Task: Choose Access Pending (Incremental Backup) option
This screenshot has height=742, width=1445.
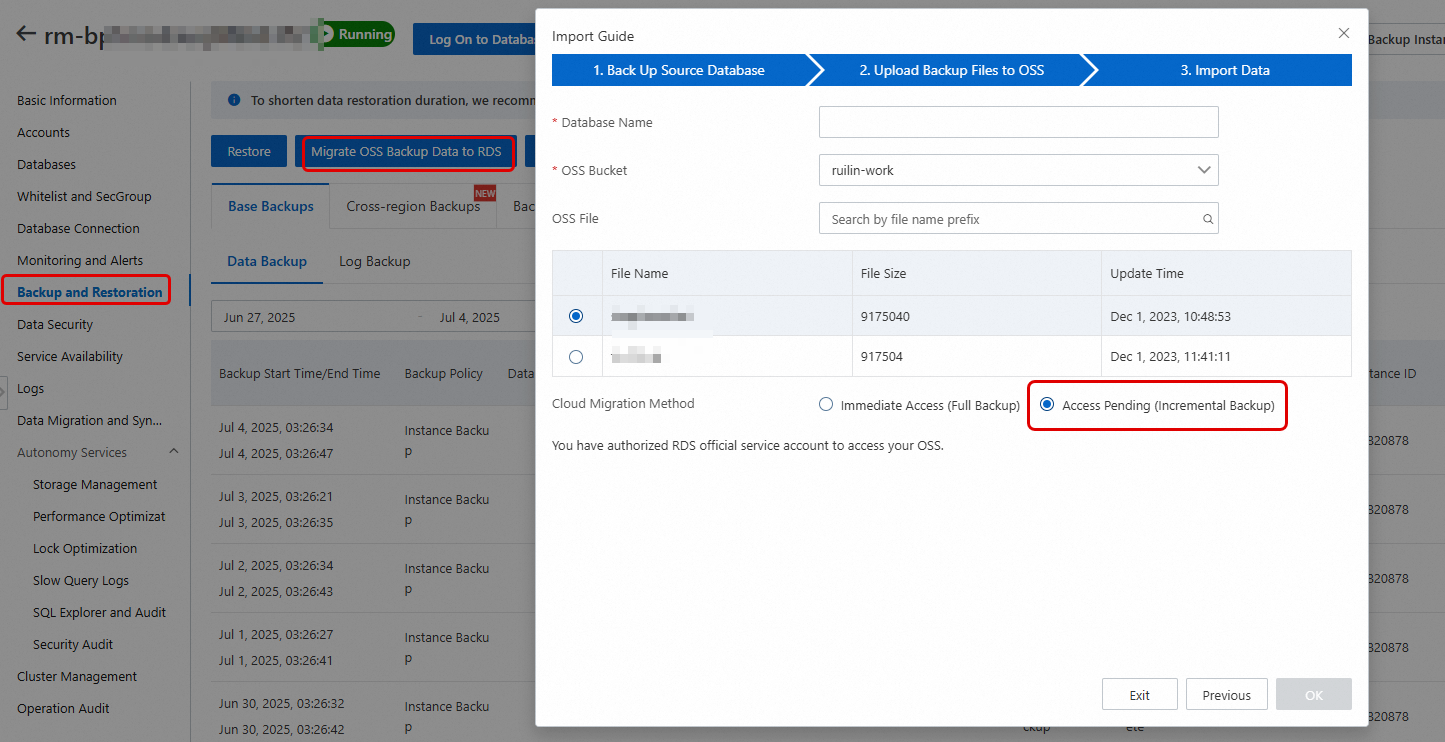Action: click(1047, 405)
